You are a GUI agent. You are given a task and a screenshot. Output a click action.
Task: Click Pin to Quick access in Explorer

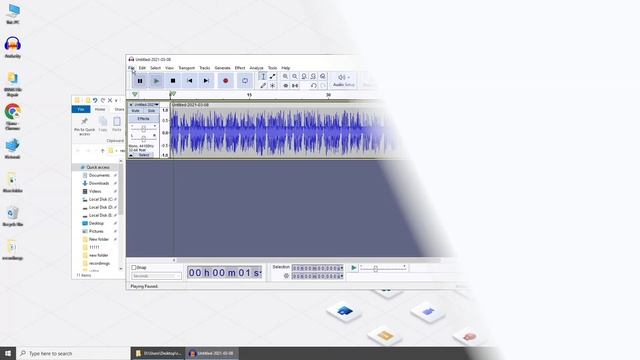point(84,126)
